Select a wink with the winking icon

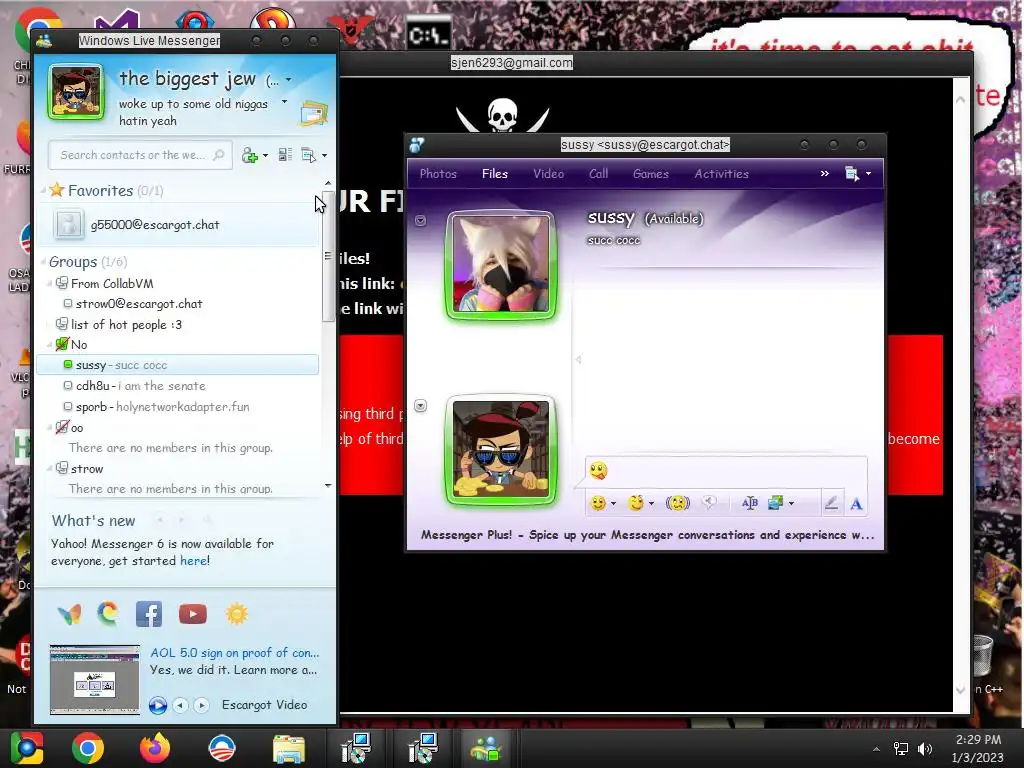click(635, 503)
